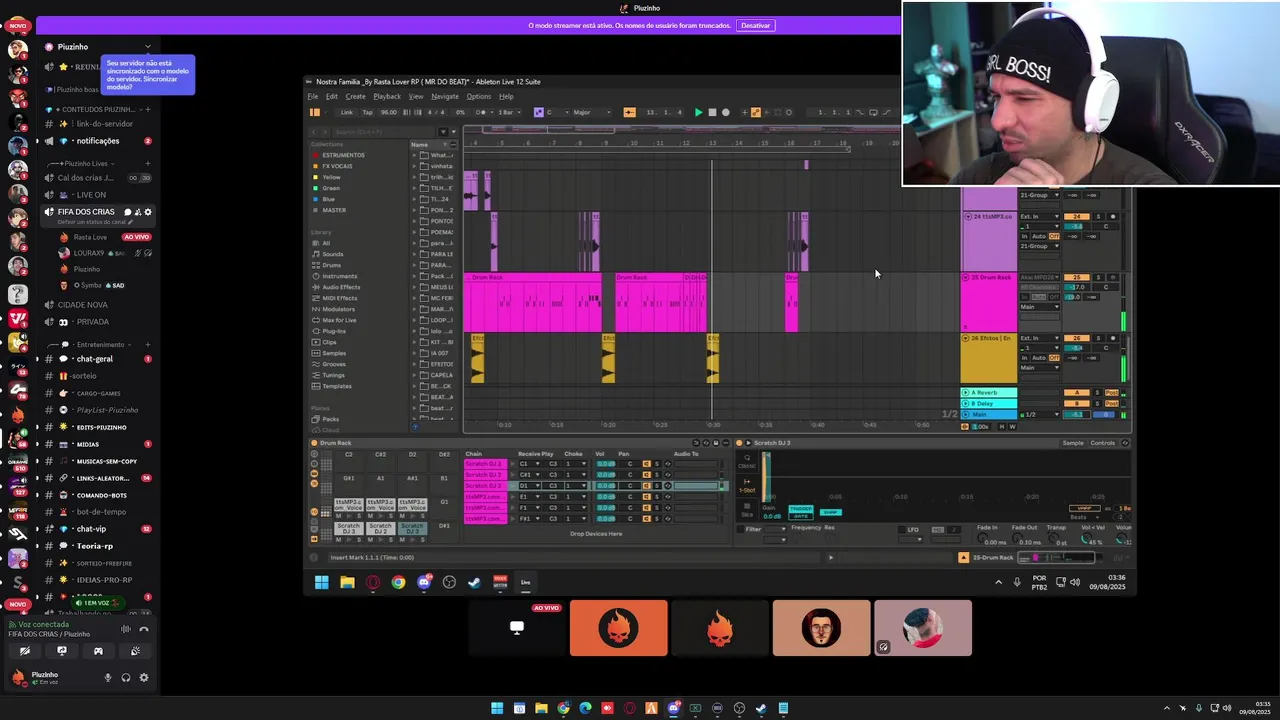Open the Windows Start menu on the bottom taskbar
This screenshot has height=720, width=1280.
click(497, 708)
